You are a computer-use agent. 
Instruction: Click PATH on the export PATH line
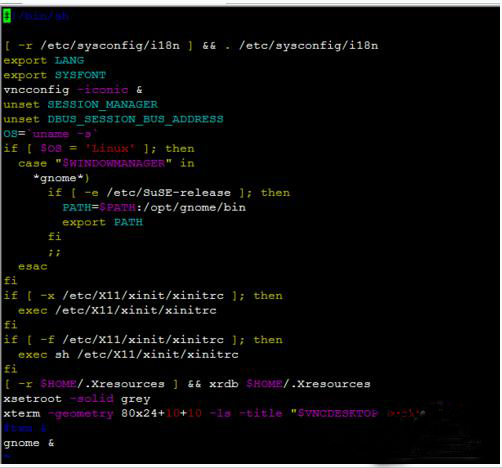pos(128,222)
